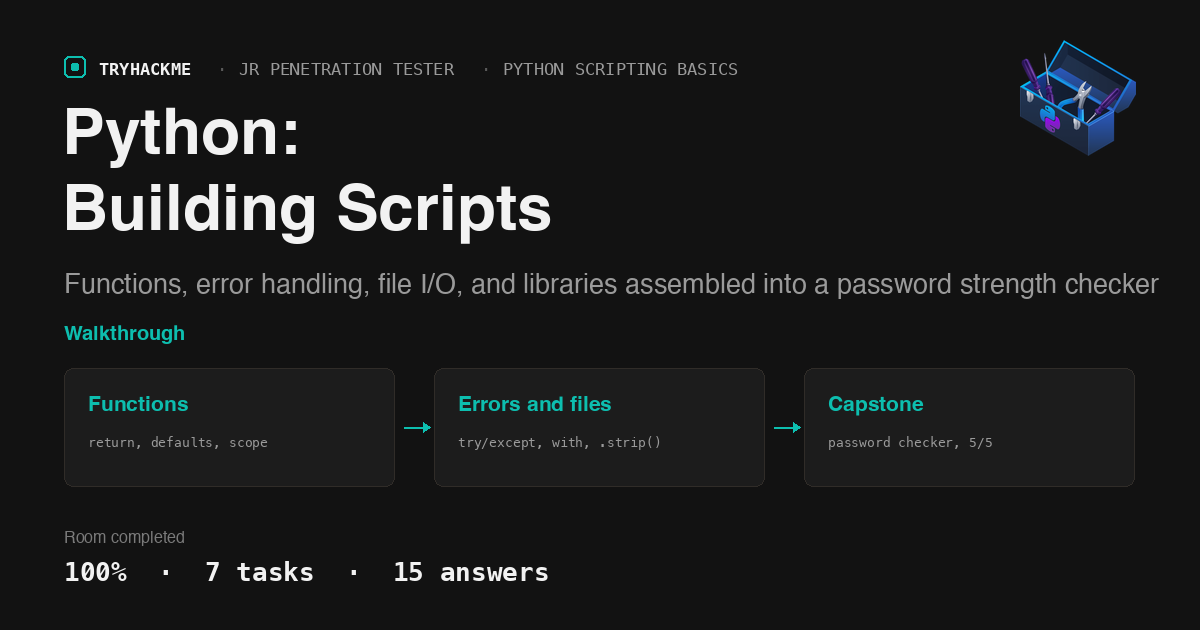Click the Errors and files heading

(535, 404)
